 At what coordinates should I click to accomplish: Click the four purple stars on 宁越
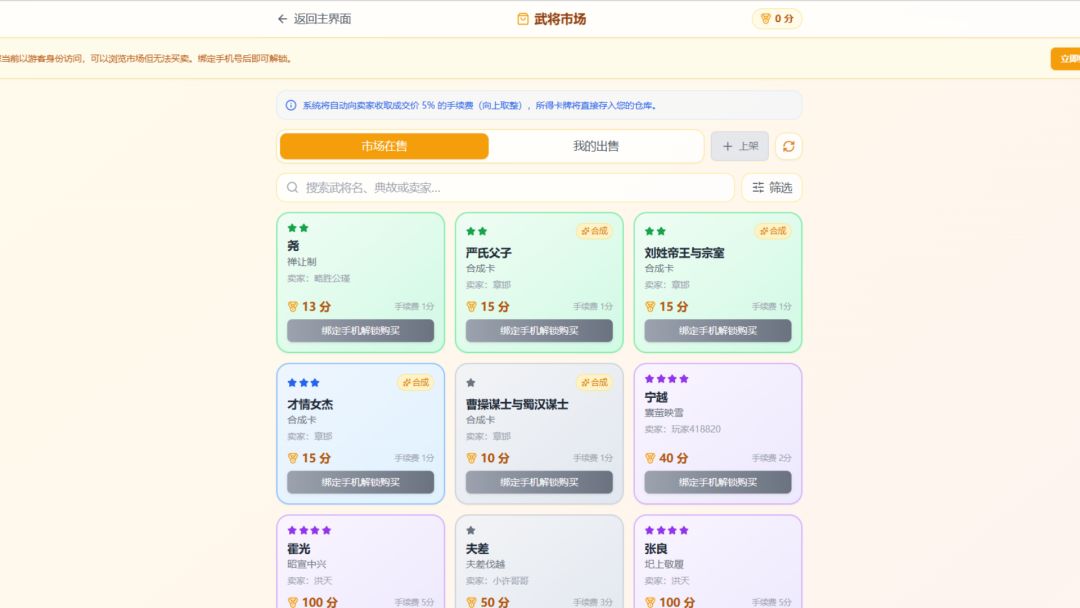tap(666, 379)
